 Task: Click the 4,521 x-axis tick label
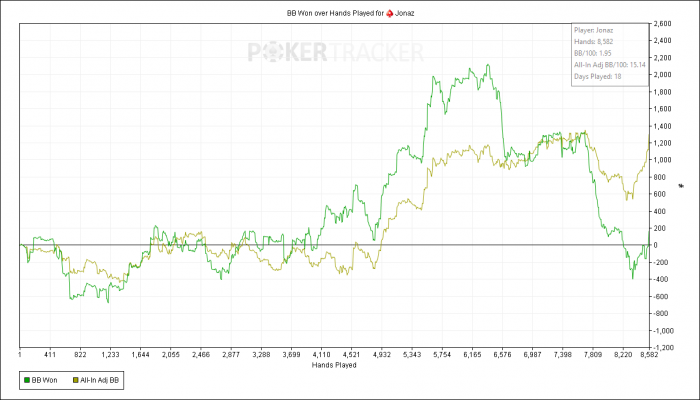point(351,355)
